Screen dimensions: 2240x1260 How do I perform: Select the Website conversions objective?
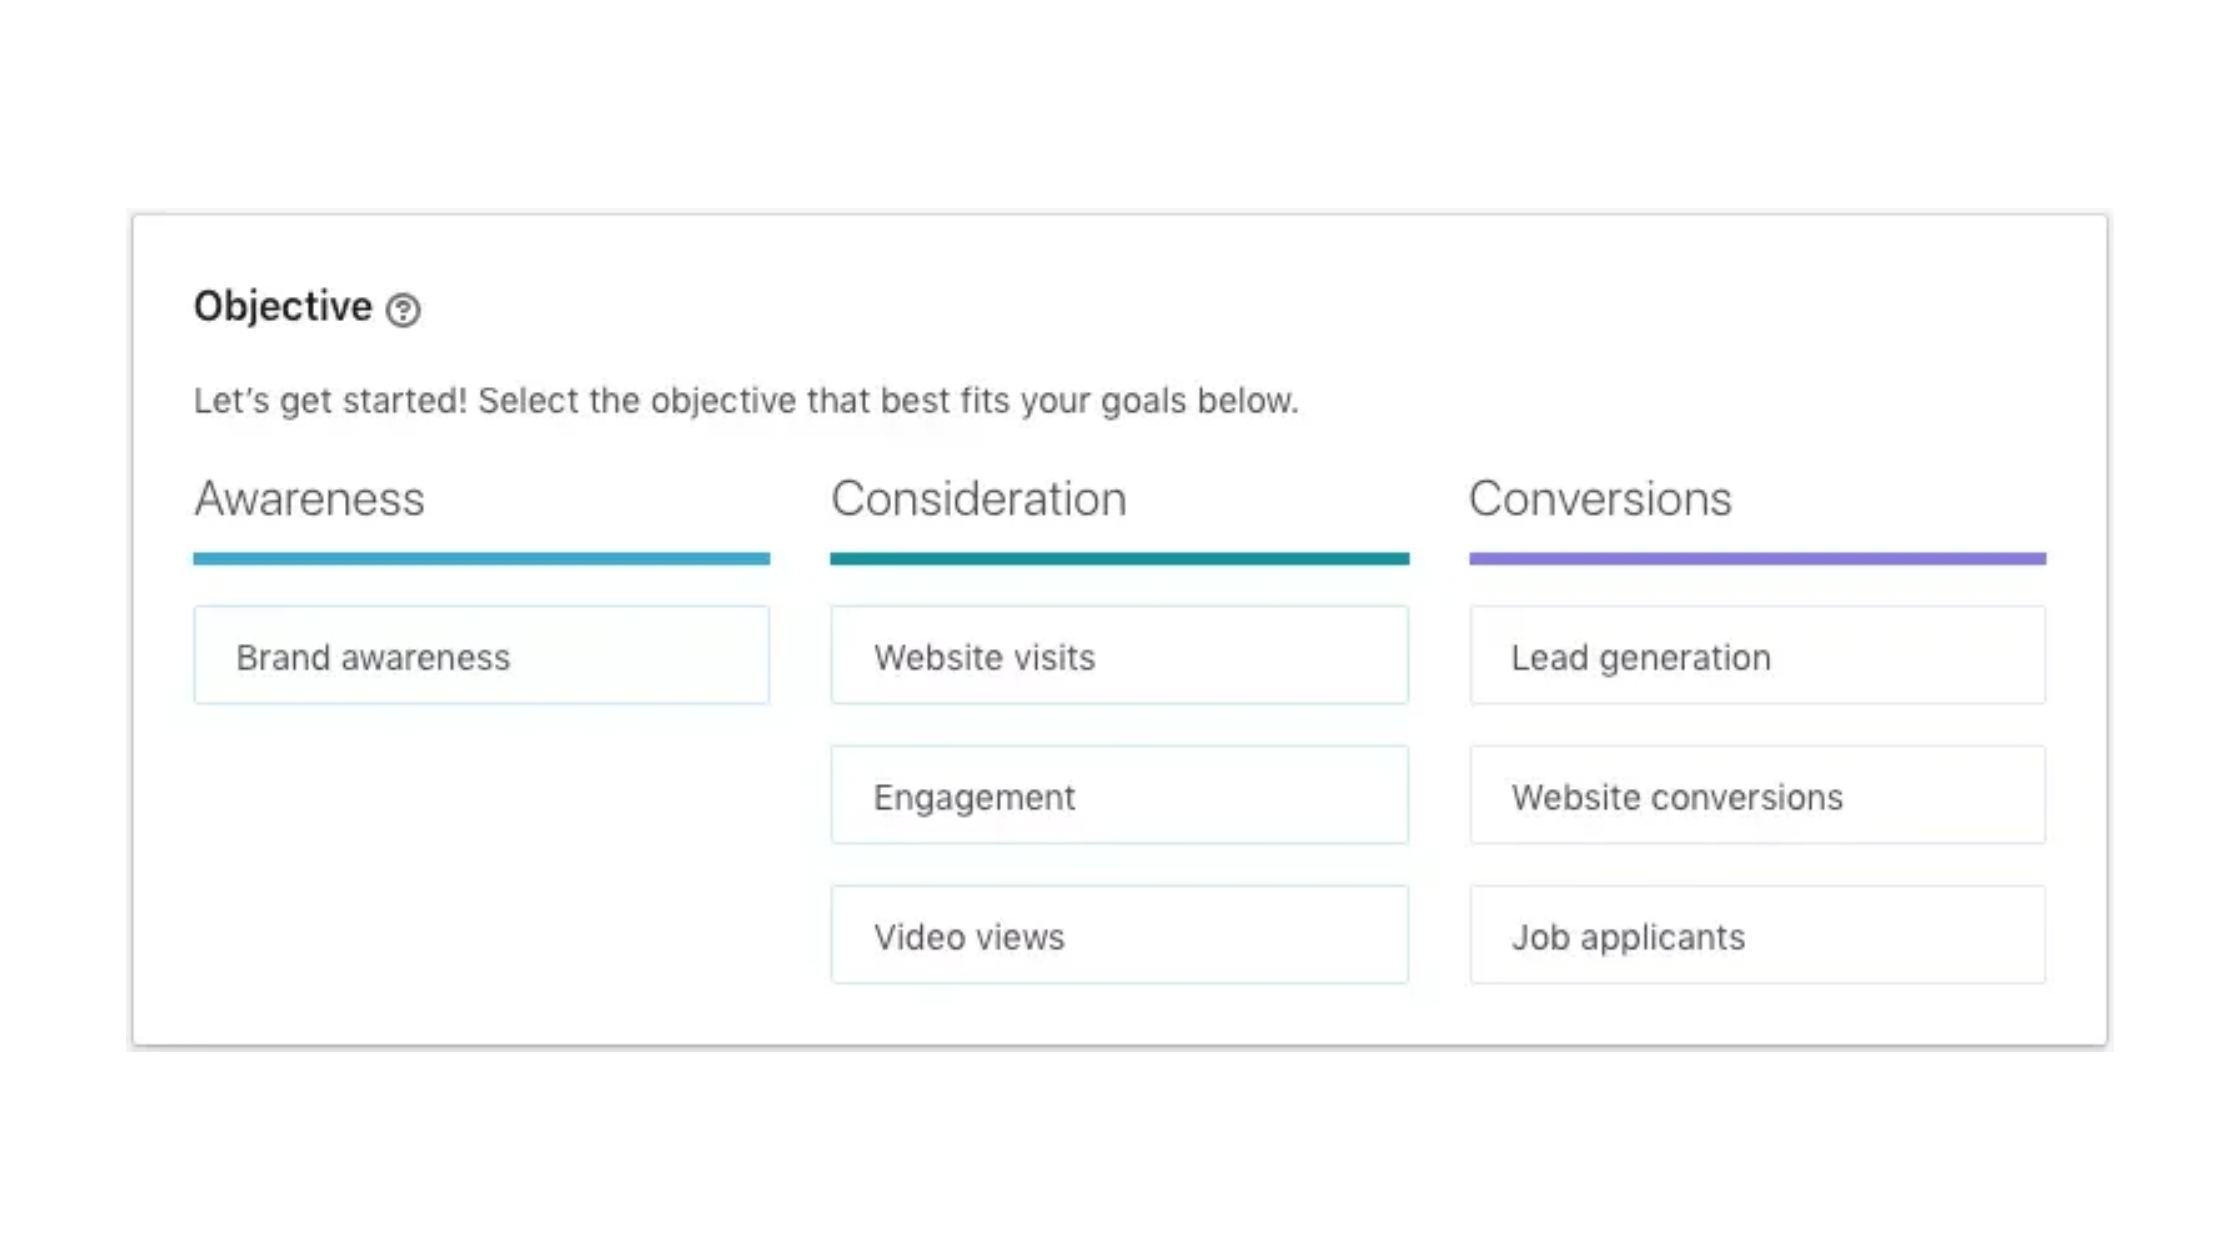(x=1758, y=796)
